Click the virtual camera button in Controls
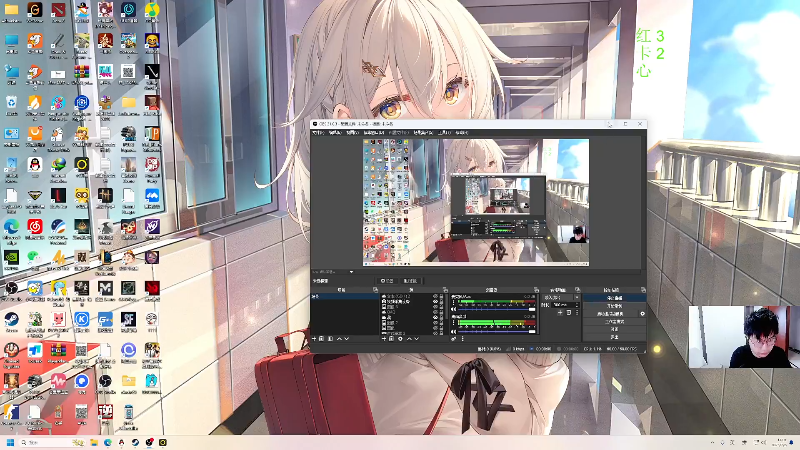 [610, 314]
